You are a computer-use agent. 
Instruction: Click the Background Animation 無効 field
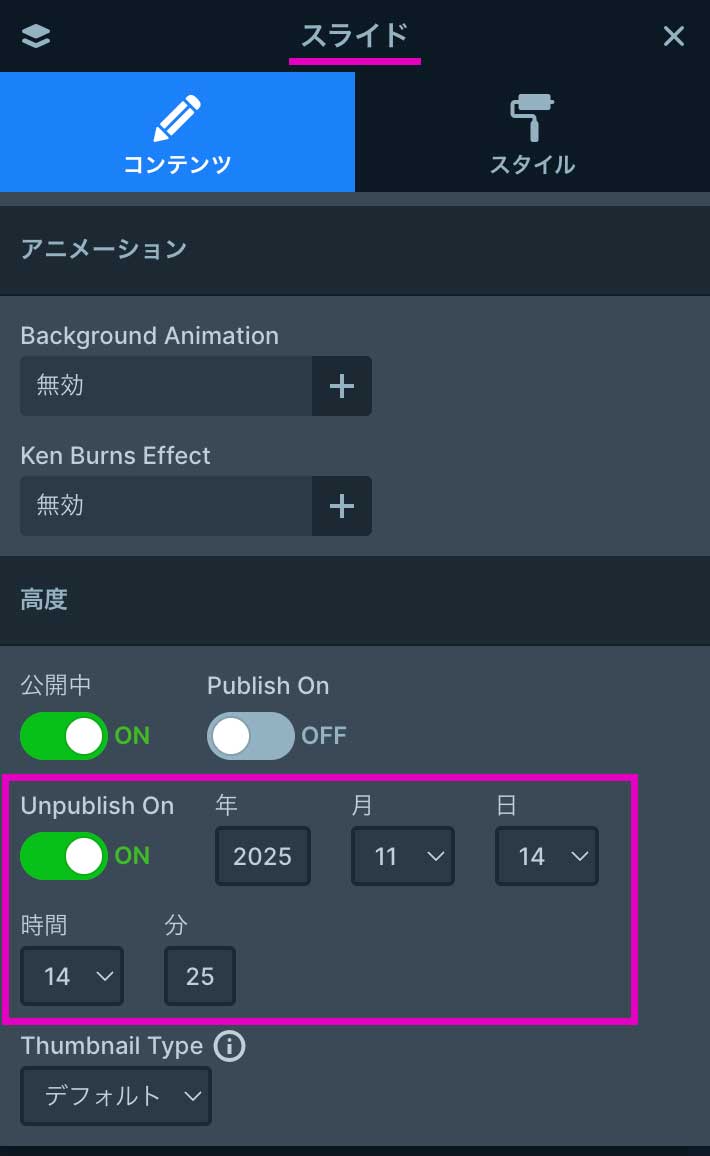click(x=166, y=386)
